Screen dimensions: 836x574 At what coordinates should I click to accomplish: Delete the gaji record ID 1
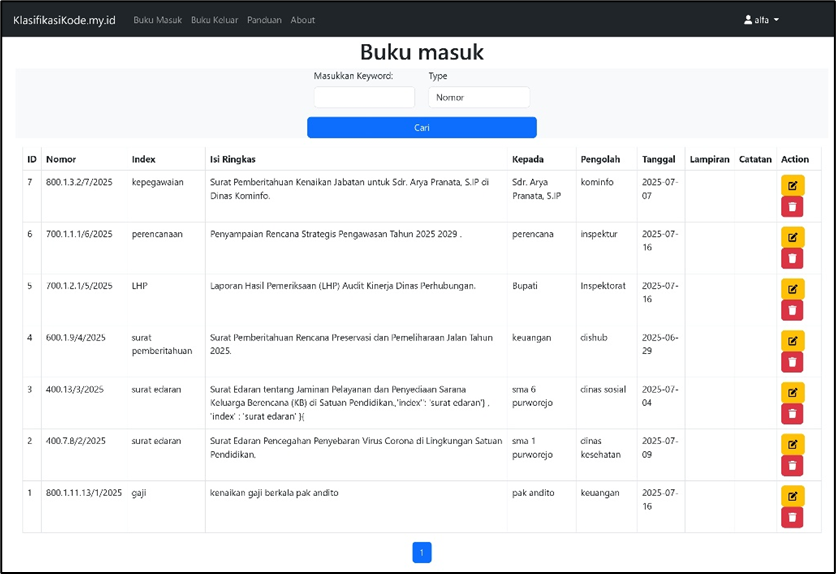792,517
